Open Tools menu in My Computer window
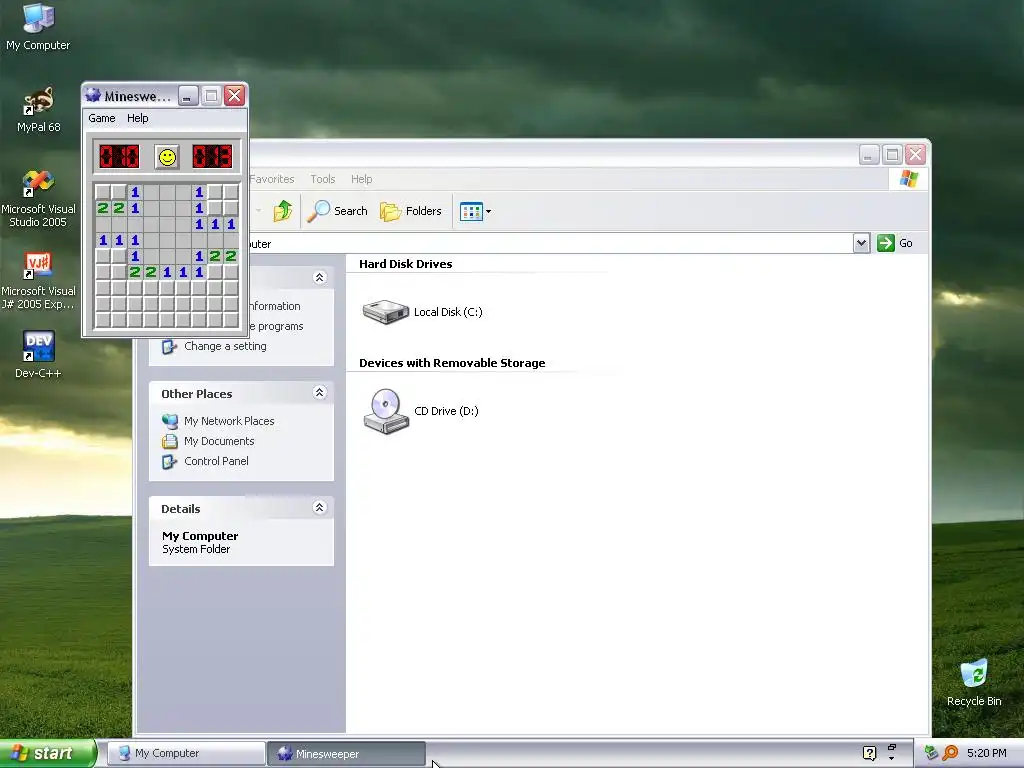Viewport: 1024px width, 768px height. click(x=323, y=179)
